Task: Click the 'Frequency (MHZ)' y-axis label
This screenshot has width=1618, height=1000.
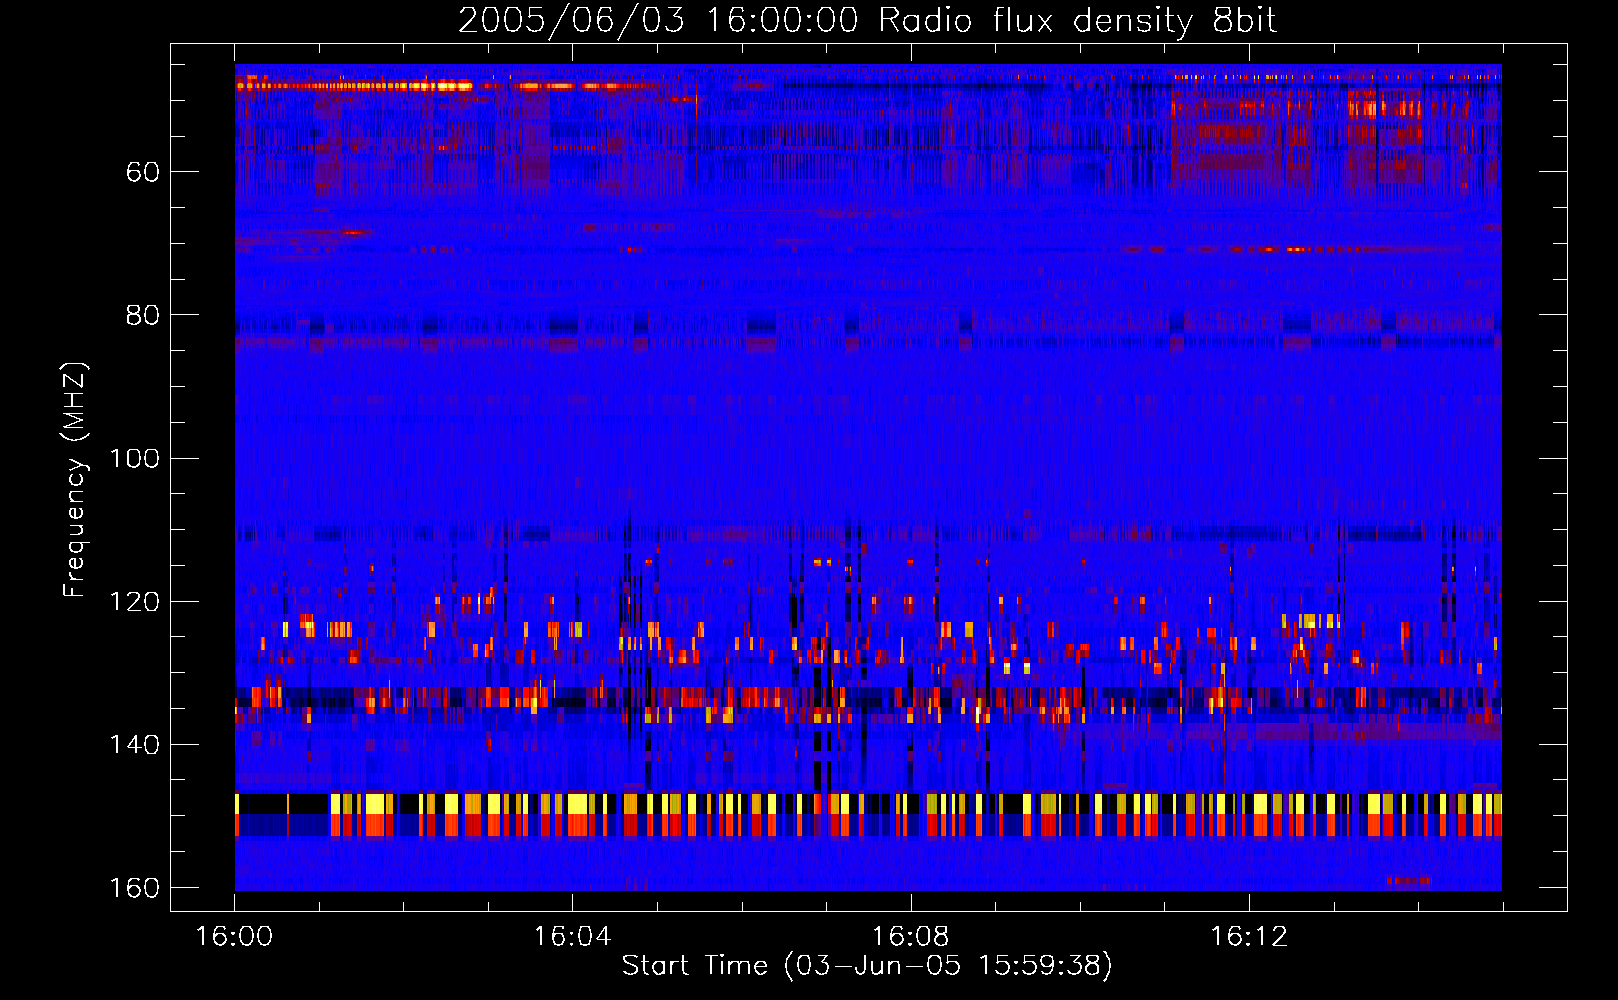Action: coord(75,480)
